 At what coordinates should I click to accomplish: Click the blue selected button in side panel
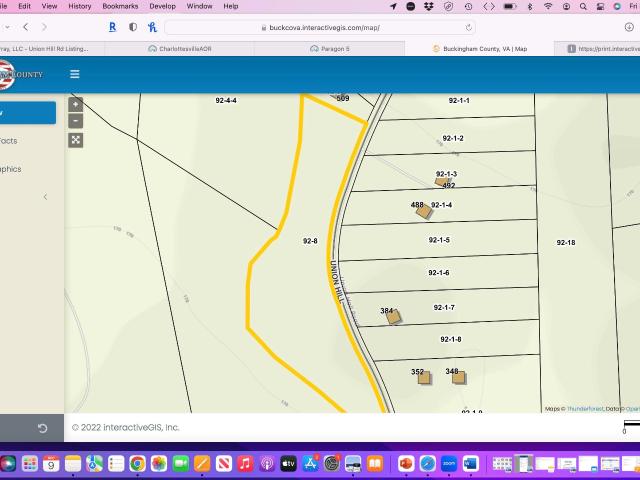pos(28,113)
